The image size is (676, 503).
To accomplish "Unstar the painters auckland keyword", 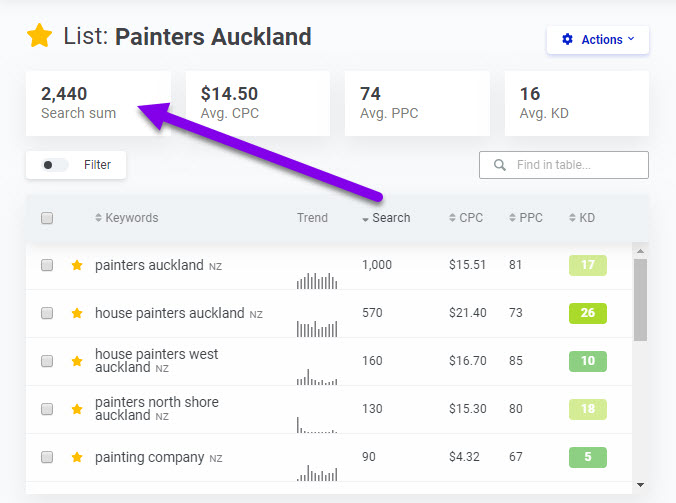I will click(77, 265).
